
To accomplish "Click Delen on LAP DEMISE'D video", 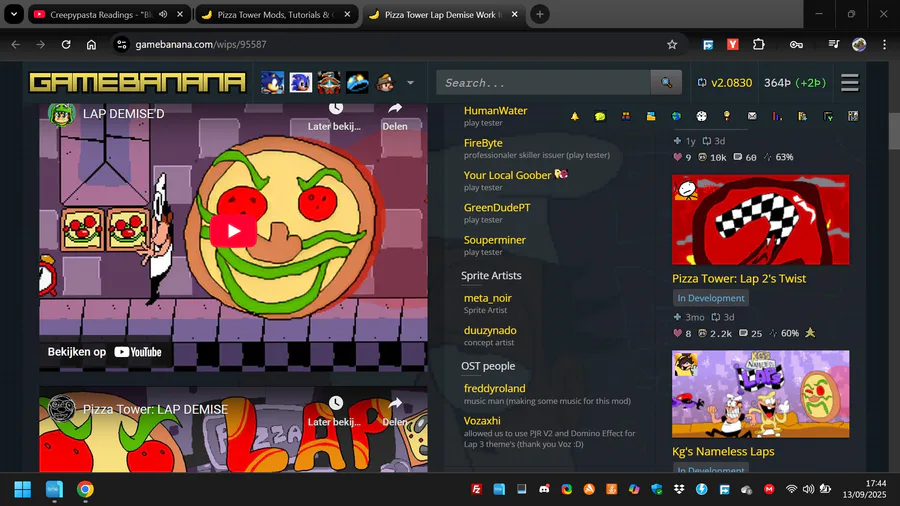I will (x=395, y=118).
